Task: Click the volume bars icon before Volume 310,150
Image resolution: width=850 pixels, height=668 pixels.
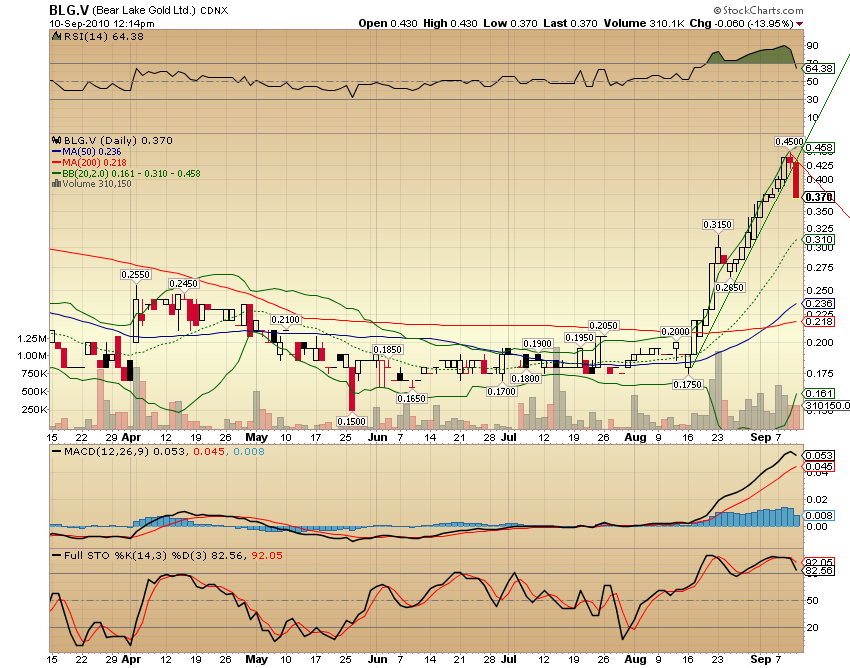Action: click(56, 184)
